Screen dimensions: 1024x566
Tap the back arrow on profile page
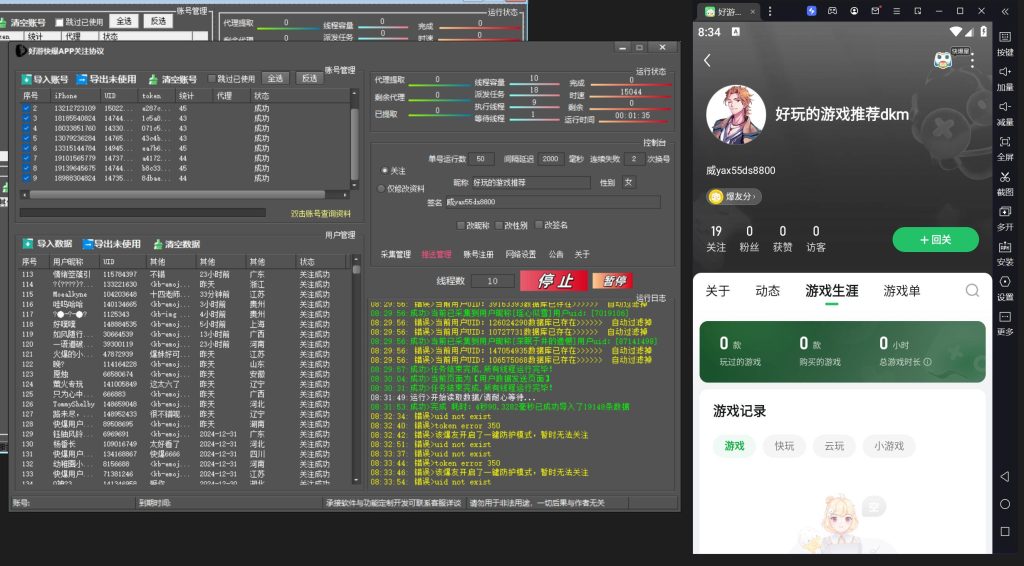707,60
